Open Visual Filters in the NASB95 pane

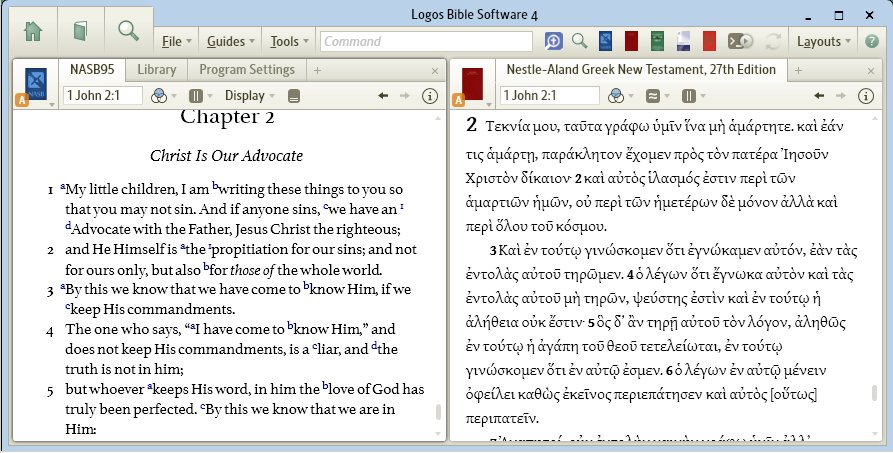tap(159, 96)
